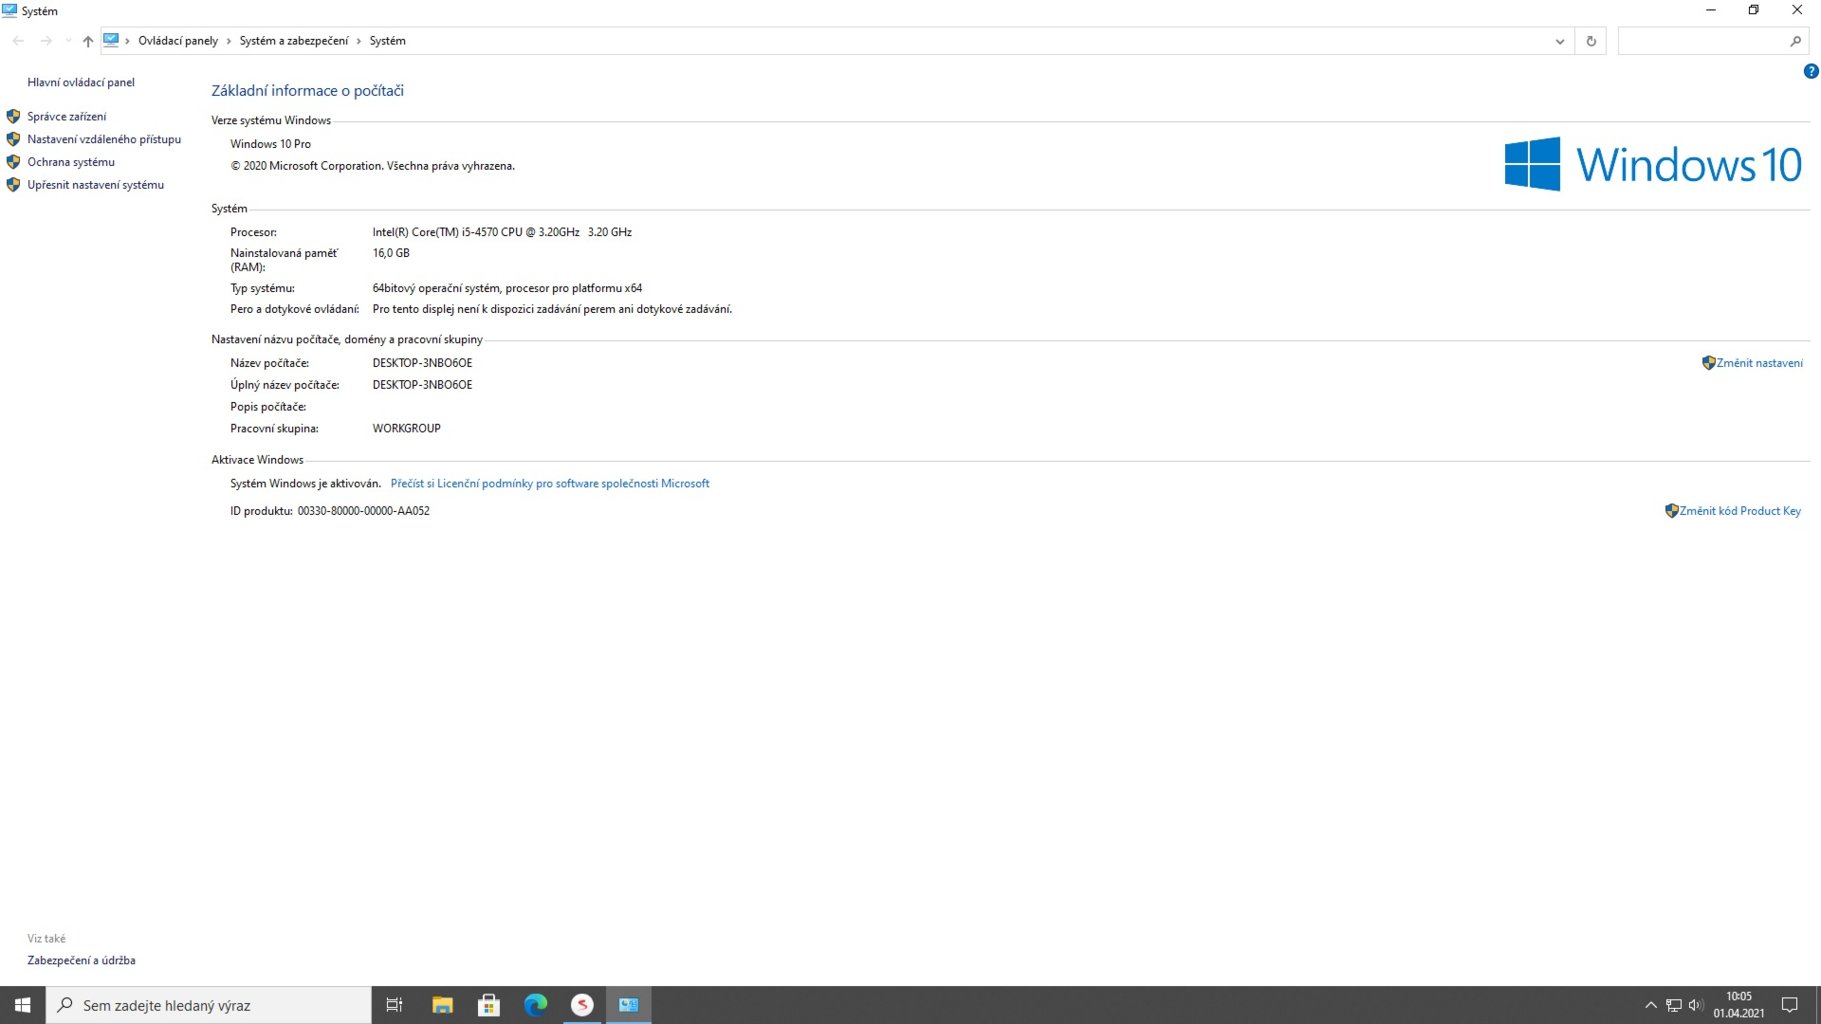The image size is (1821, 1024).
Task: Select Systém in the breadcrumb path
Action: coord(388,41)
